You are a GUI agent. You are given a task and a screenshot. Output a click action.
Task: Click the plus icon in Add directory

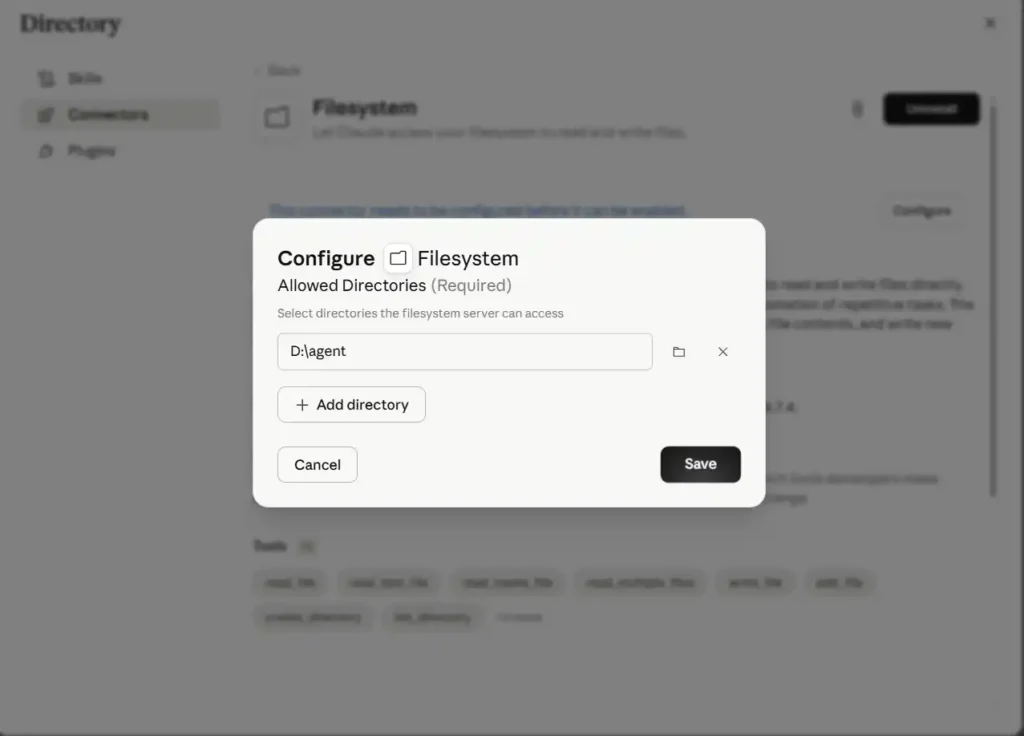point(302,405)
